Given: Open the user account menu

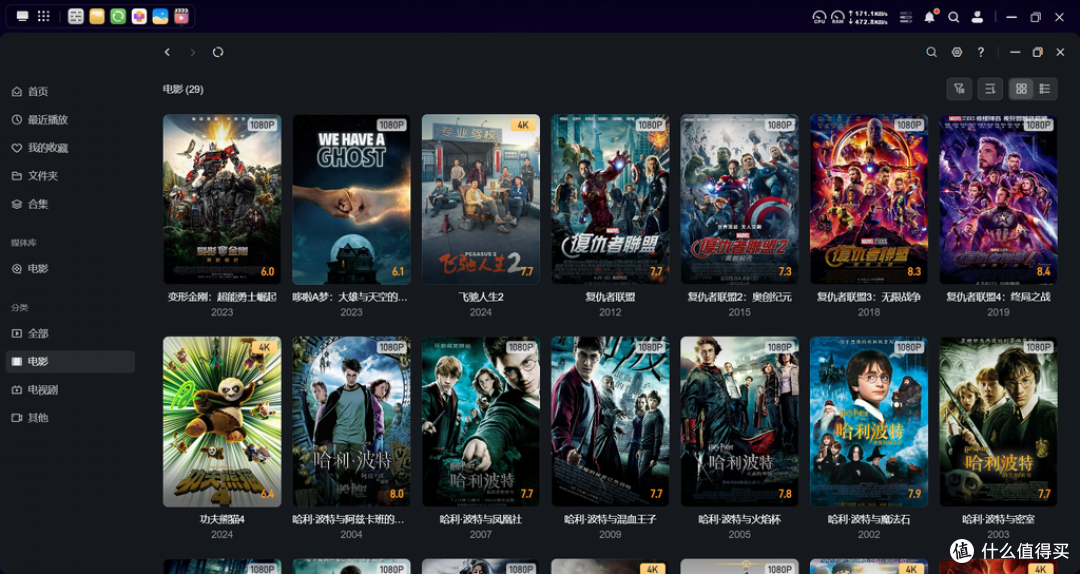Looking at the screenshot, I should click(977, 17).
